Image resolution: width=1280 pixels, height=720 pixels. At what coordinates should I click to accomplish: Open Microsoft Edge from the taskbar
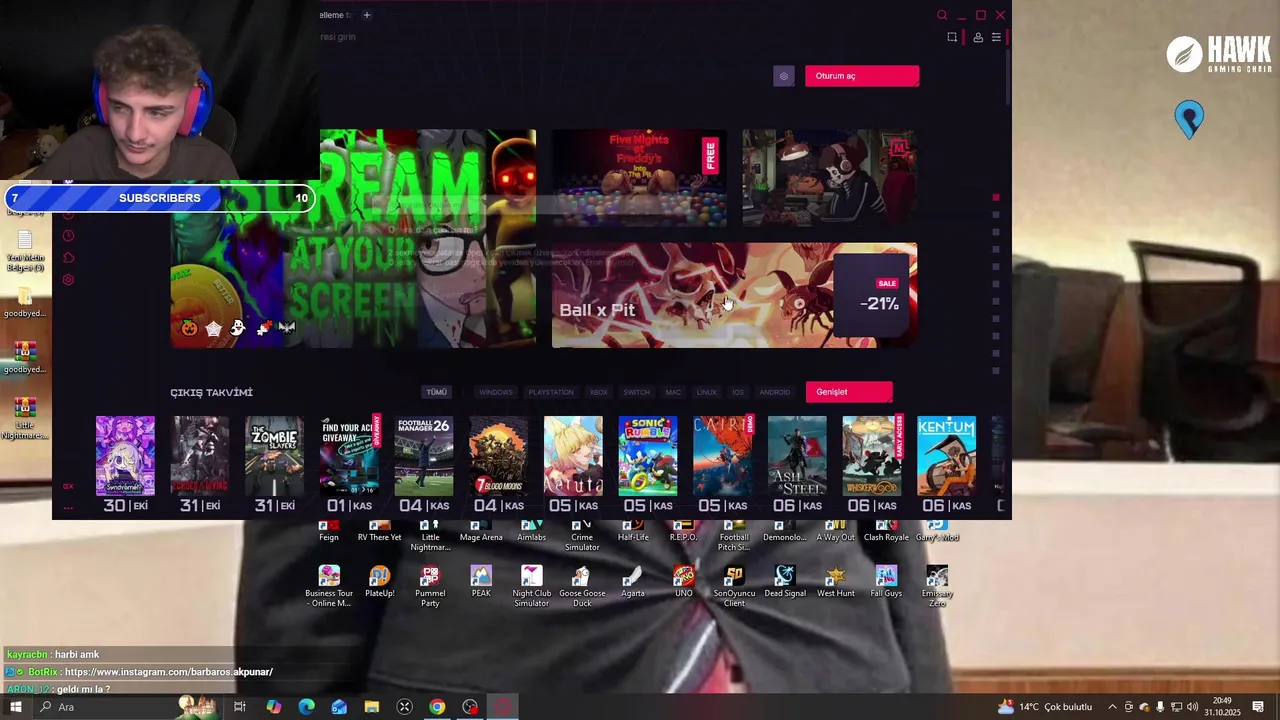click(x=306, y=707)
